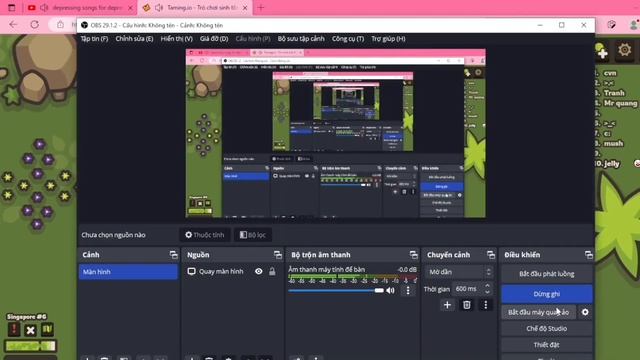Open the Công cụ (T) menu

point(348,39)
